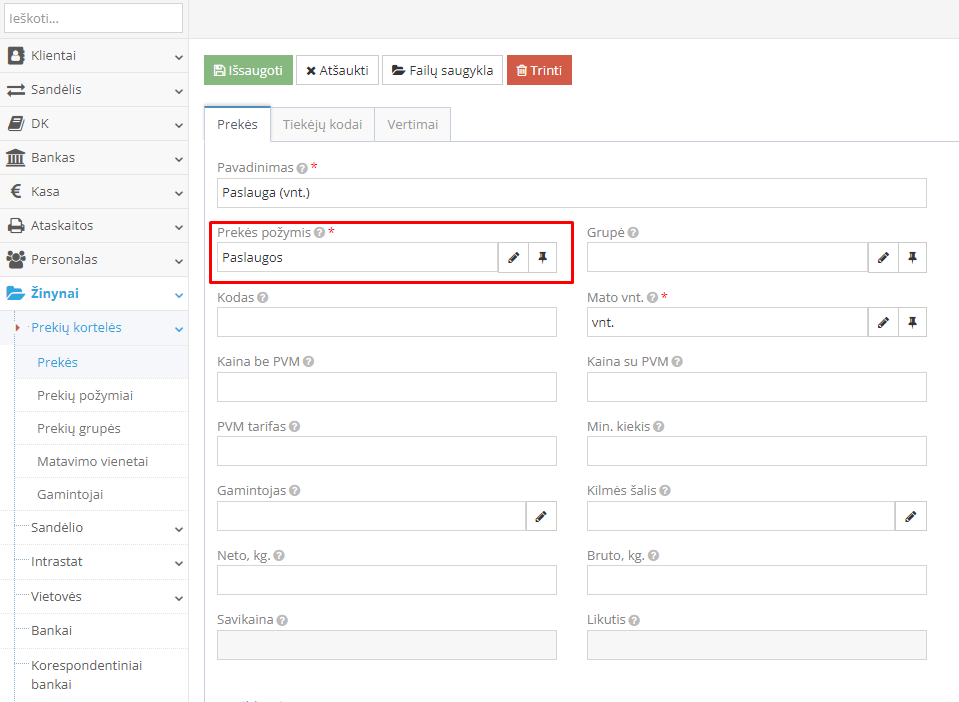Expand the Sandėlis menu chevron
This screenshot has height=702, width=959.
(x=179, y=91)
